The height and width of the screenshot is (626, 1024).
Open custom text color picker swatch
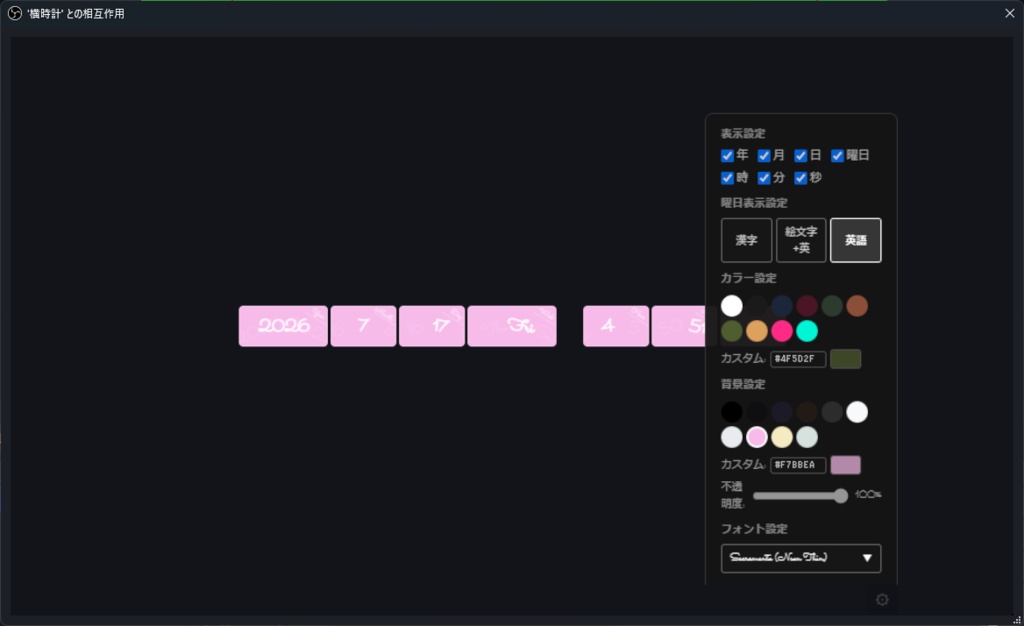pyautogui.click(x=845, y=359)
